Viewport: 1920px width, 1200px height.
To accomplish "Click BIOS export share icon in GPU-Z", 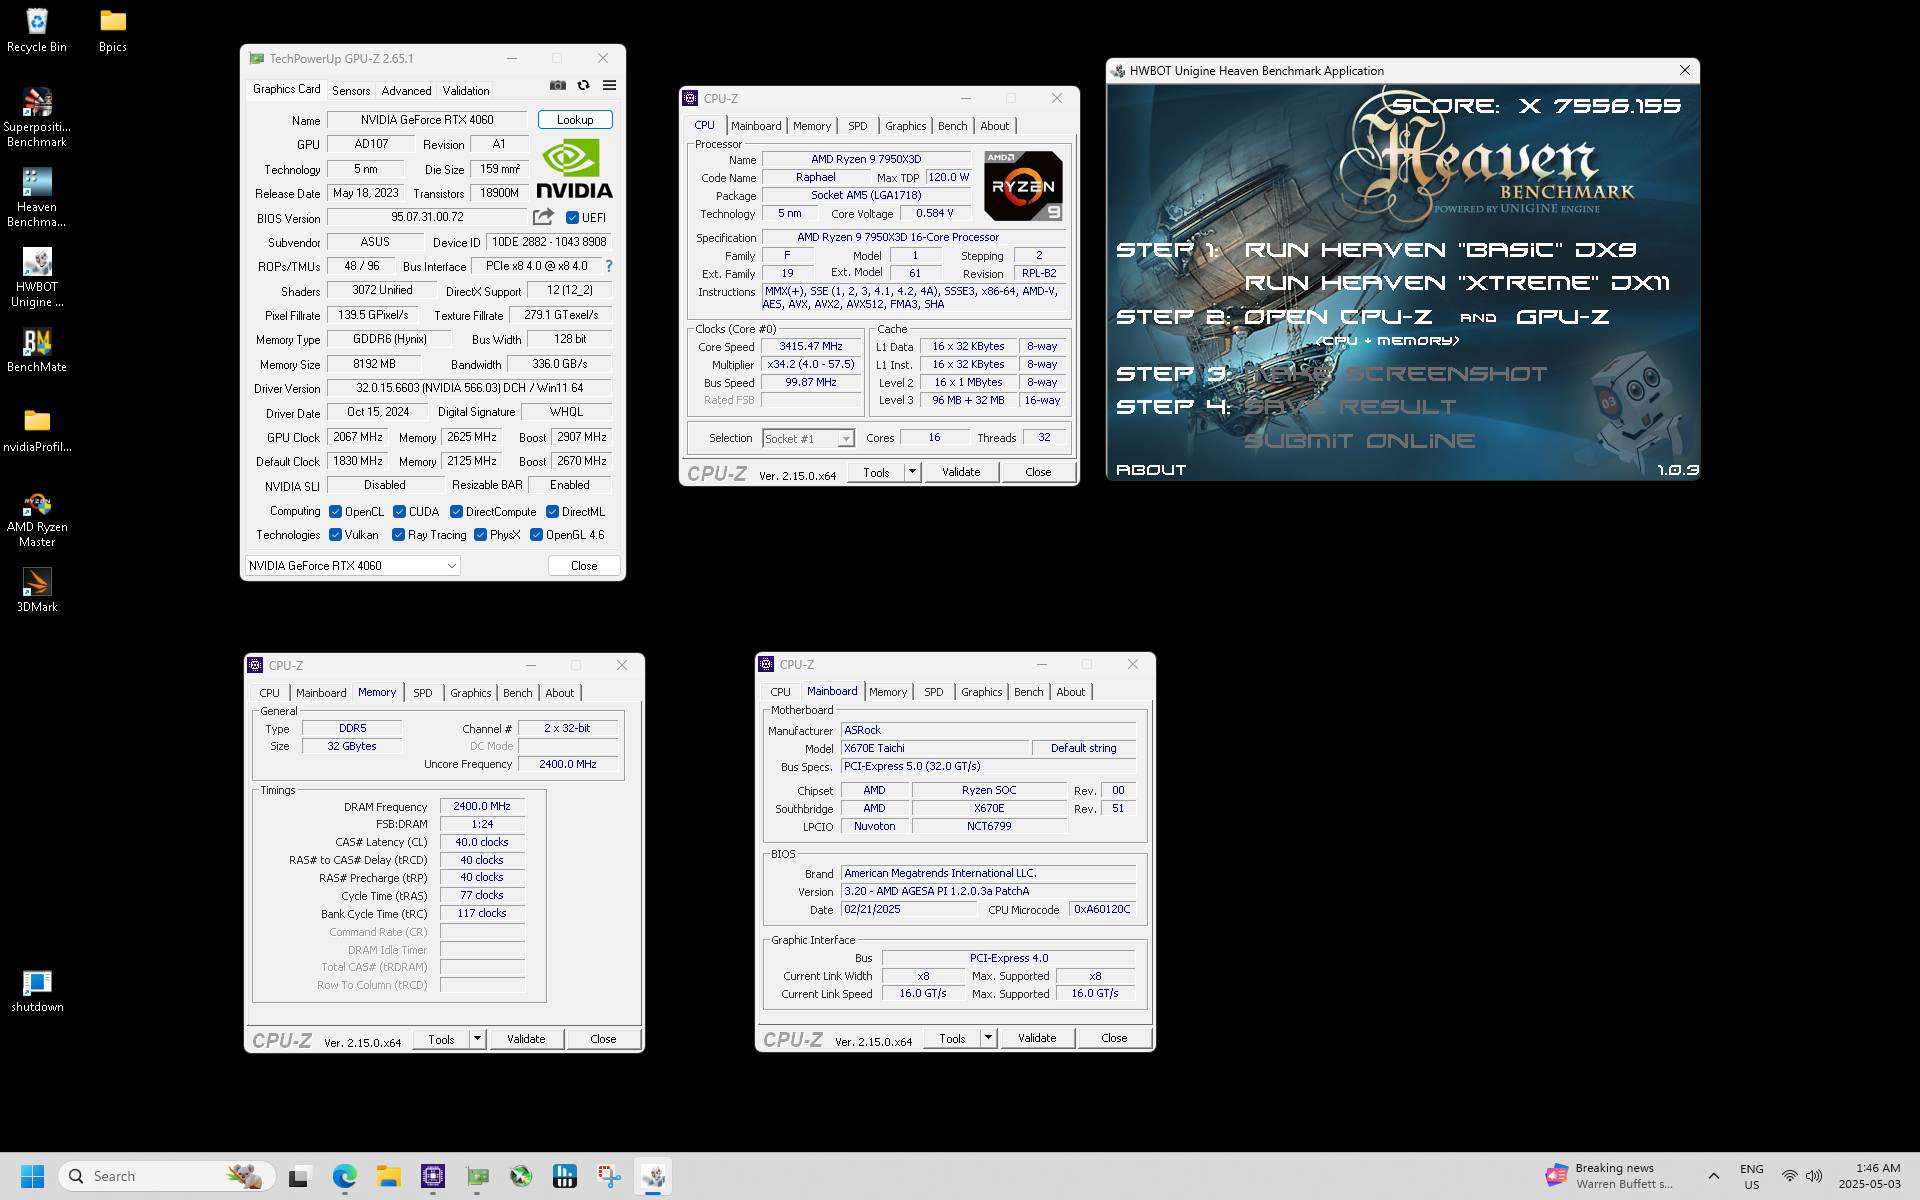I will (x=543, y=217).
